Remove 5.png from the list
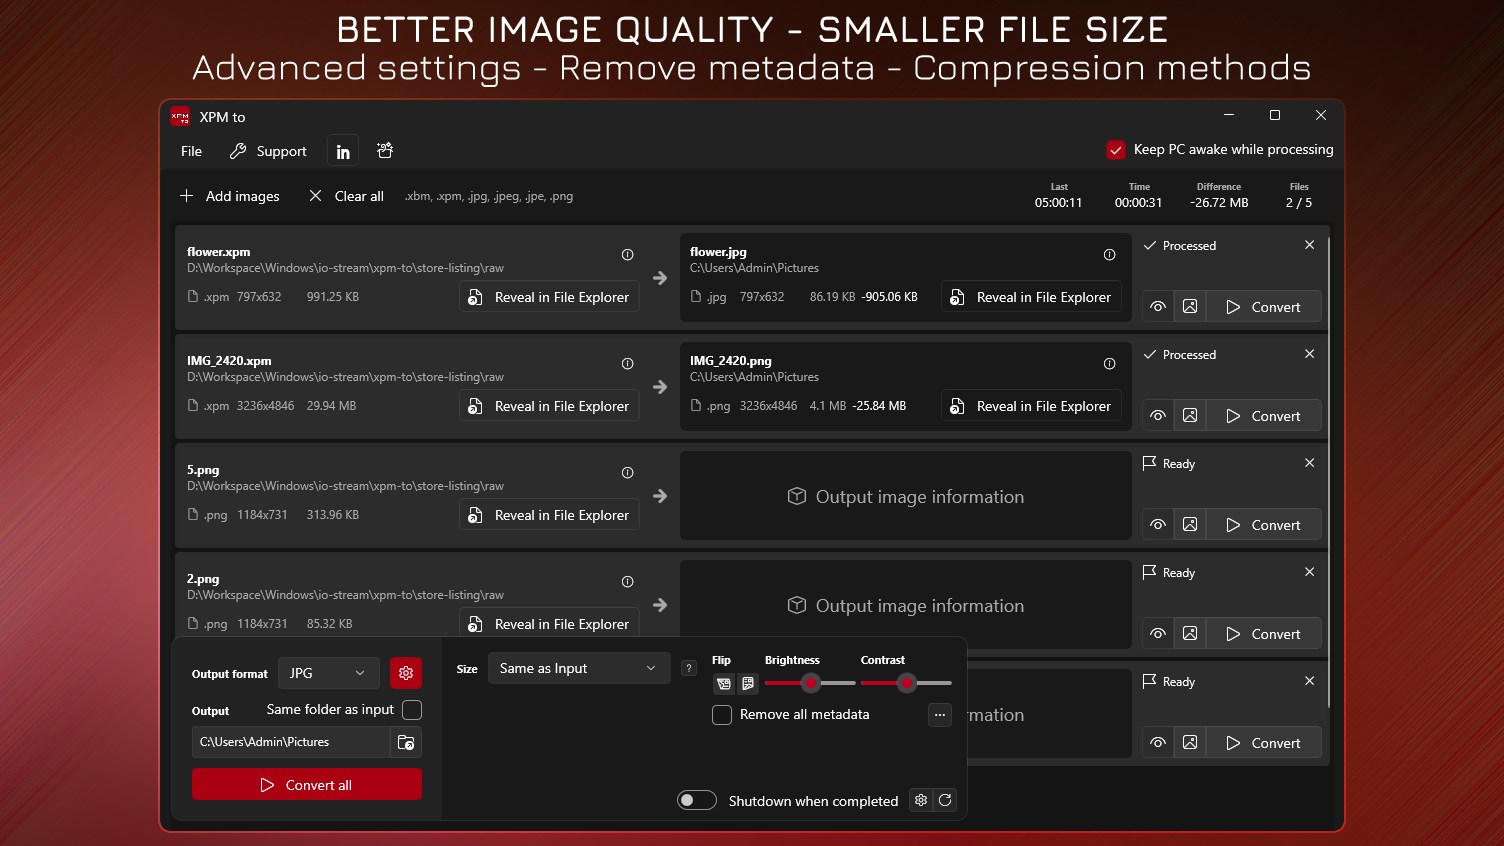The width and height of the screenshot is (1504, 846). [x=1309, y=463]
